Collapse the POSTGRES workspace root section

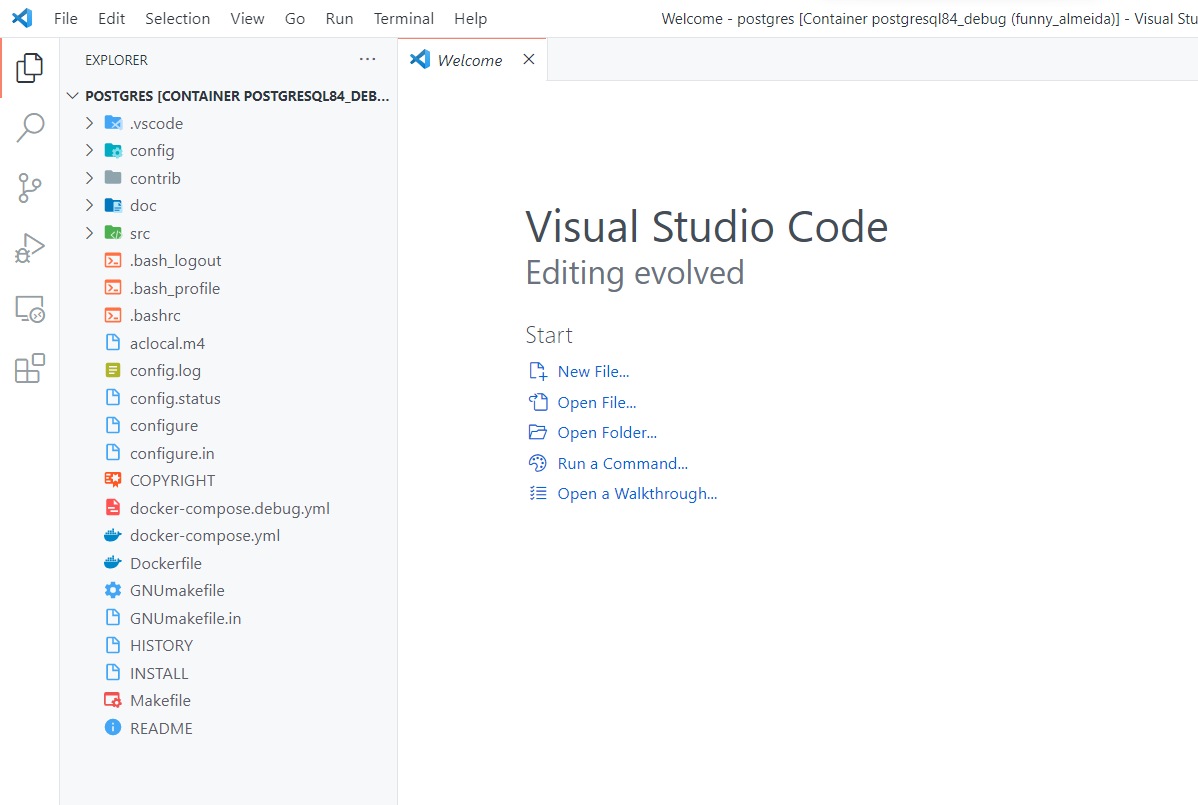(73, 95)
